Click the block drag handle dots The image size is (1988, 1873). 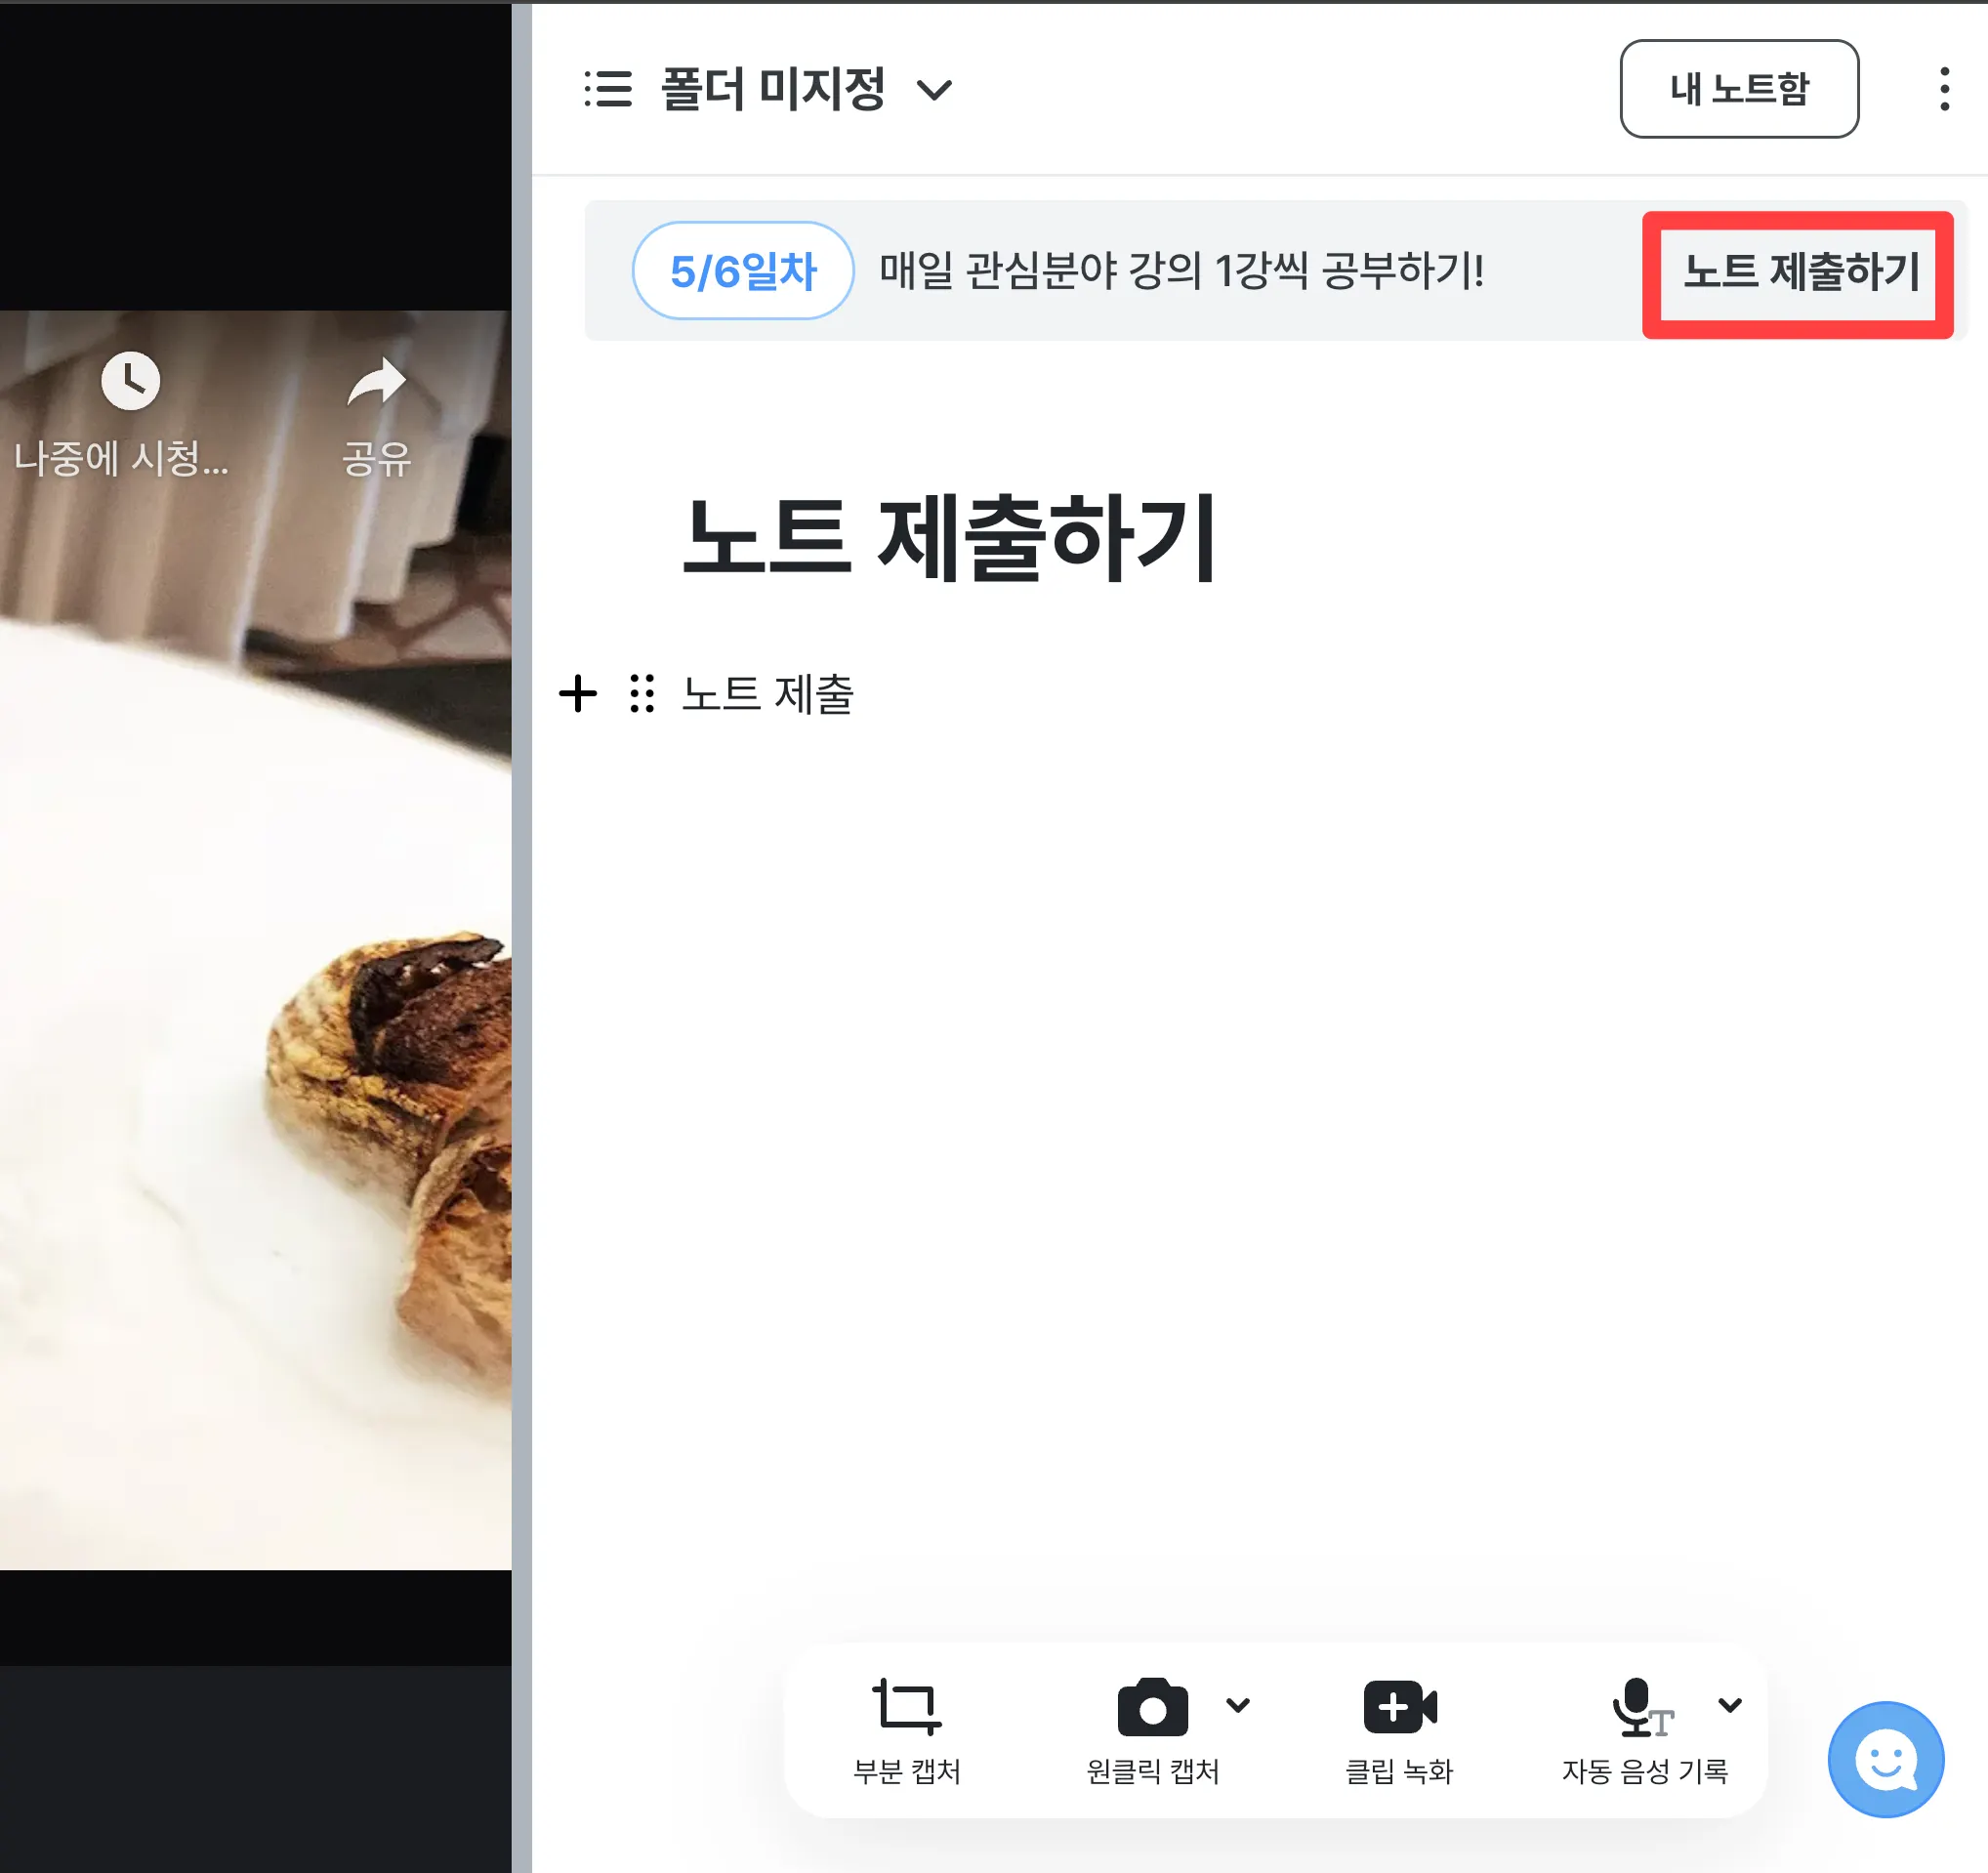[642, 693]
